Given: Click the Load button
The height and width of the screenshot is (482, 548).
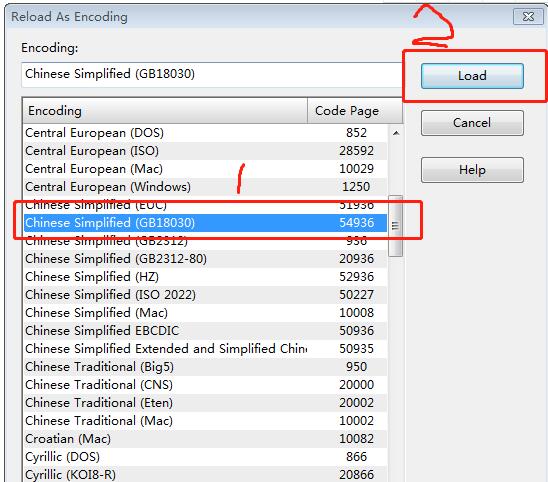Looking at the screenshot, I should click(x=472, y=76).
